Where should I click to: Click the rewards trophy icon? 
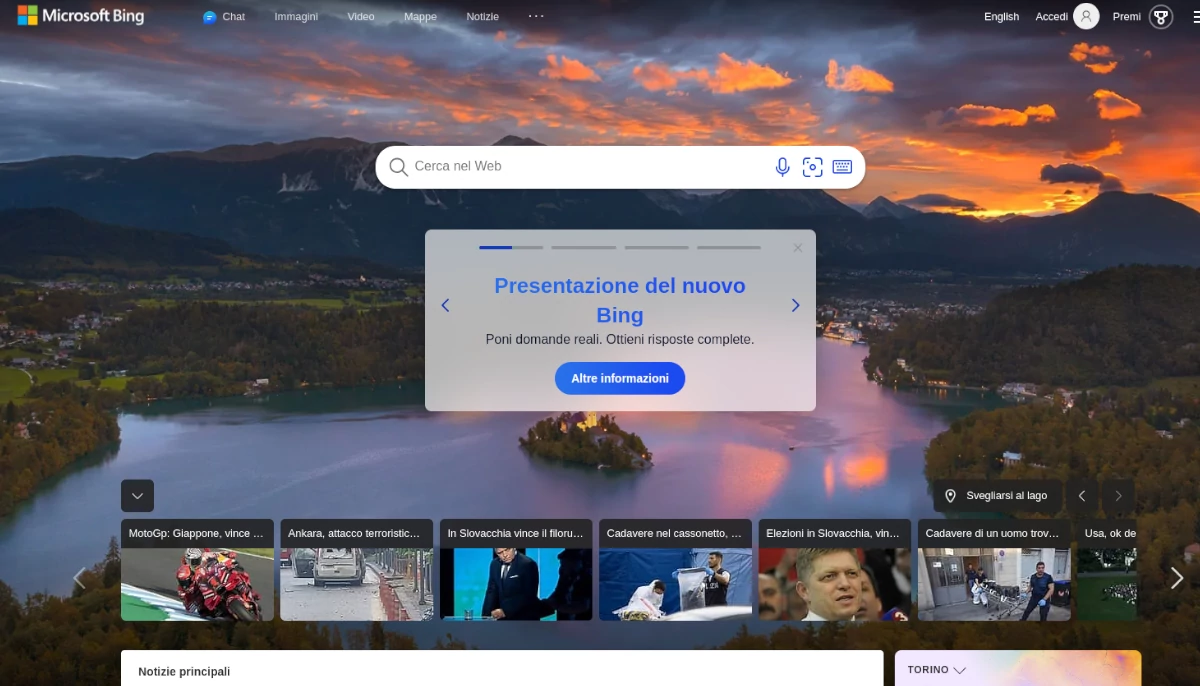click(x=1161, y=16)
